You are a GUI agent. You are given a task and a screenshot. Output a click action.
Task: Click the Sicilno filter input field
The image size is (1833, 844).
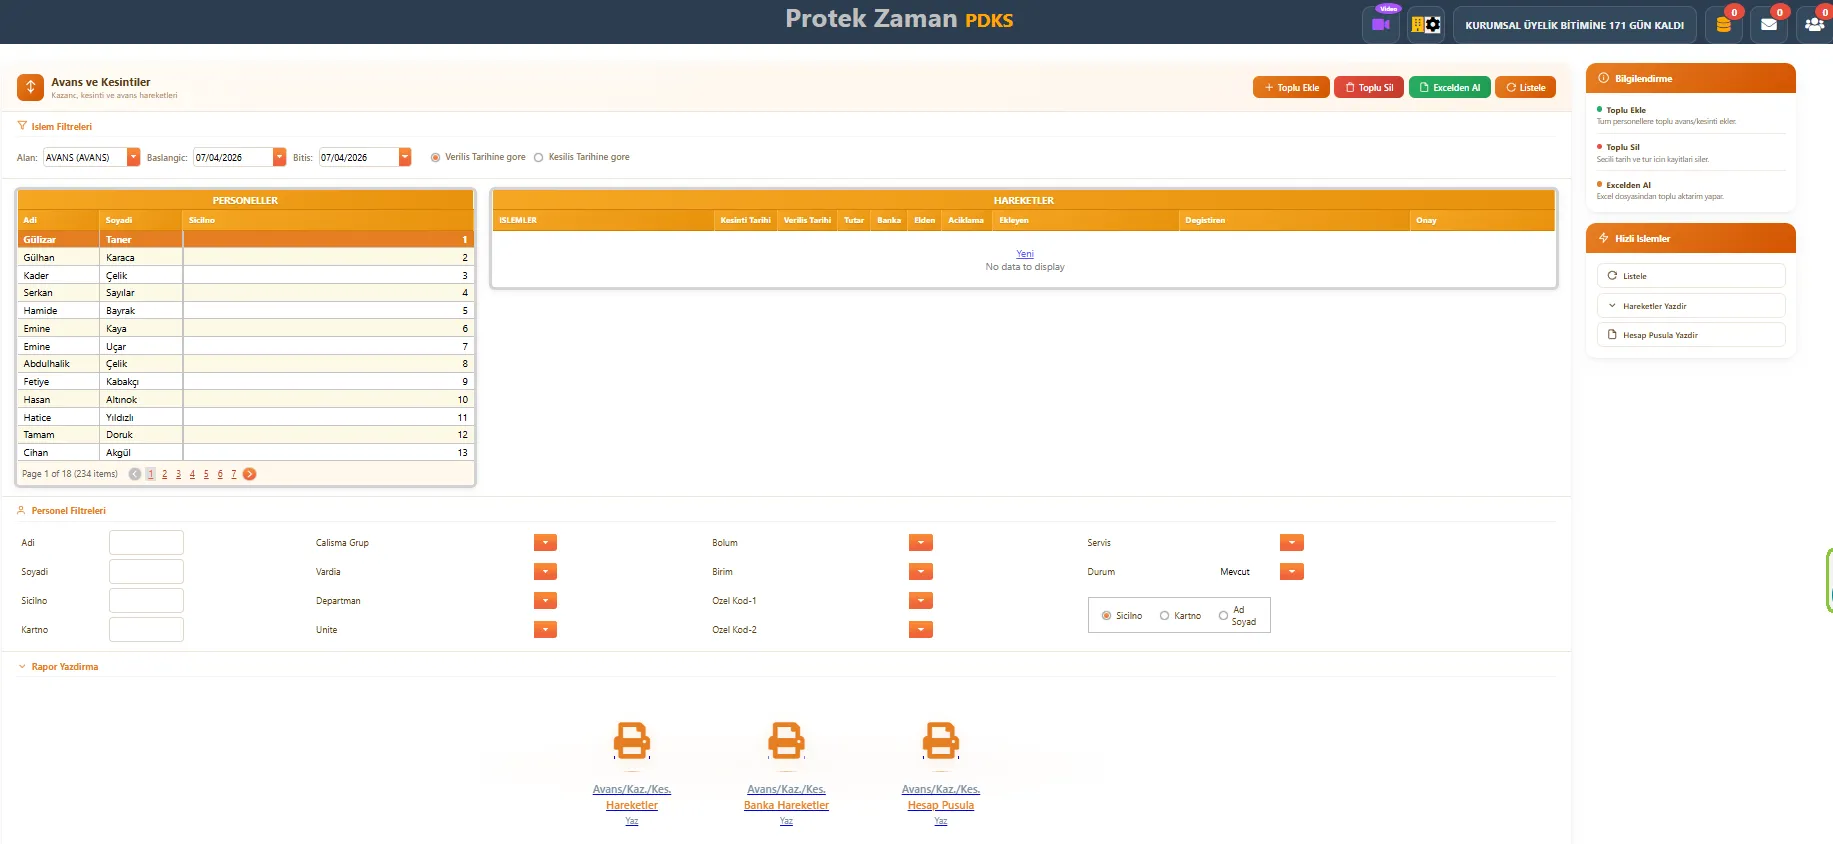pyautogui.click(x=146, y=601)
